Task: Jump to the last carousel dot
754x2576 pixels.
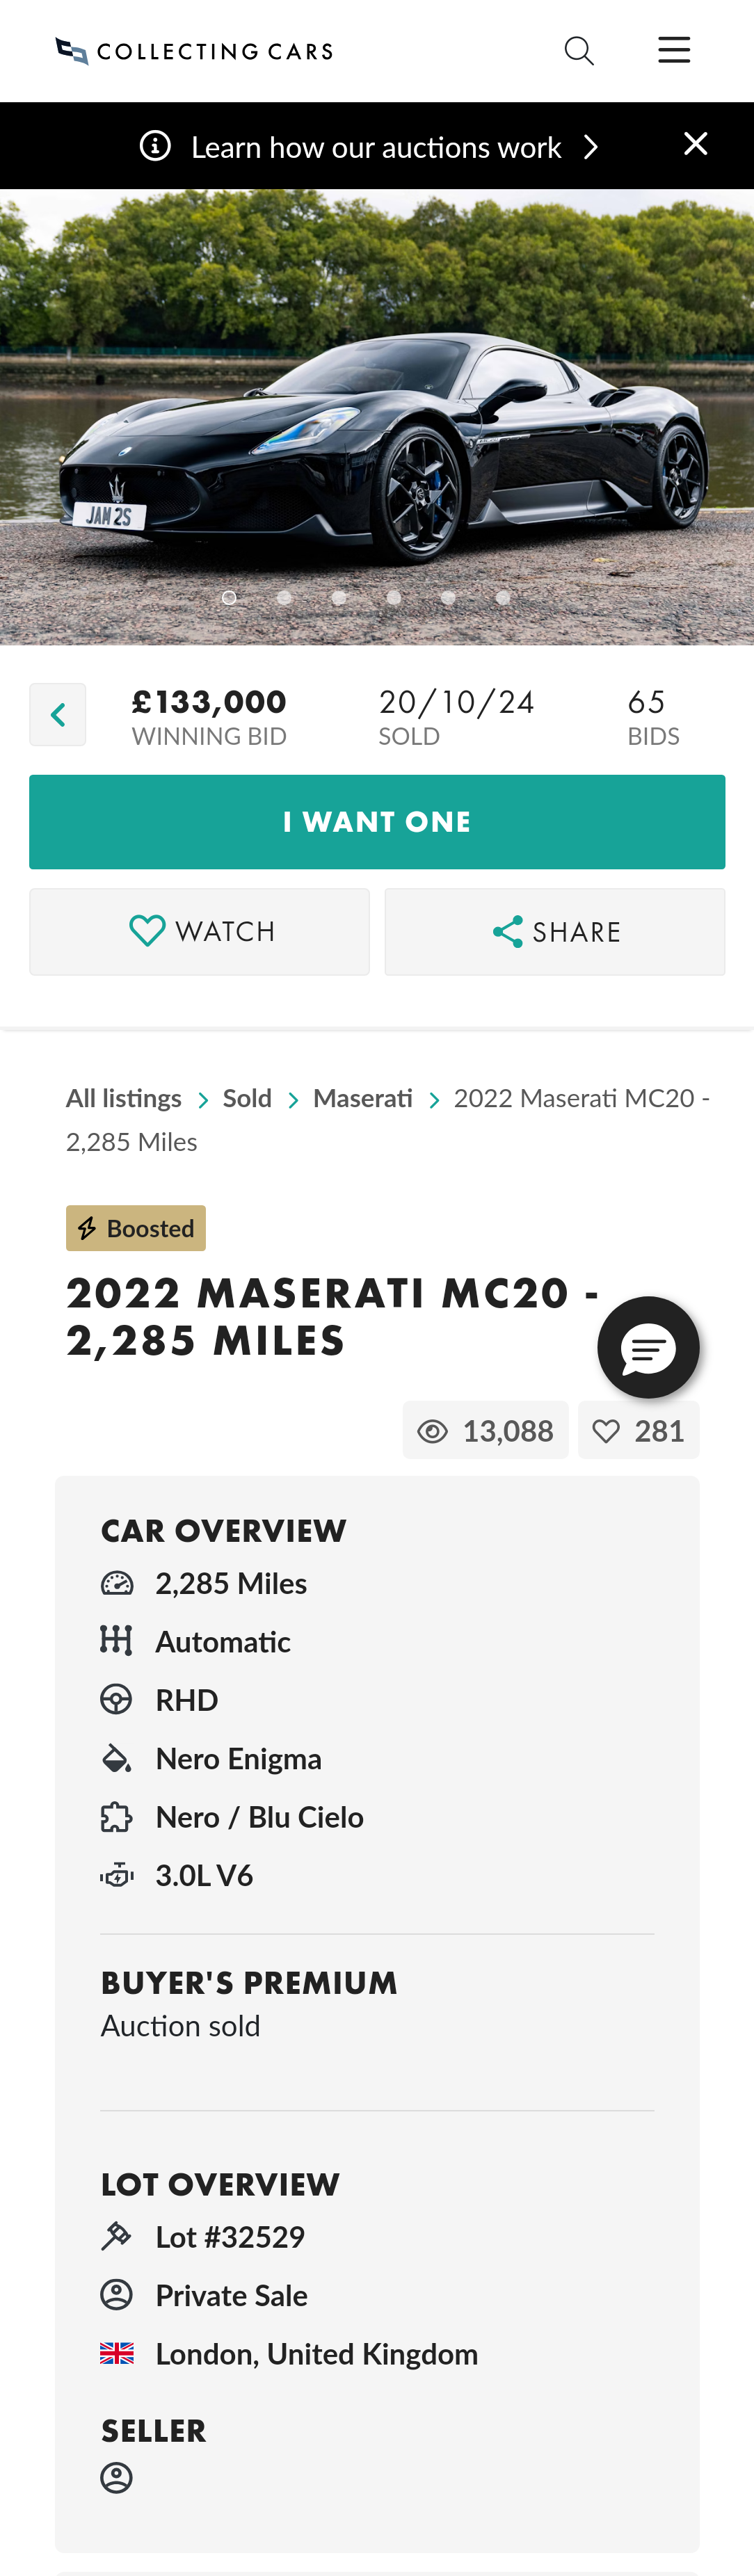Action: (503, 597)
